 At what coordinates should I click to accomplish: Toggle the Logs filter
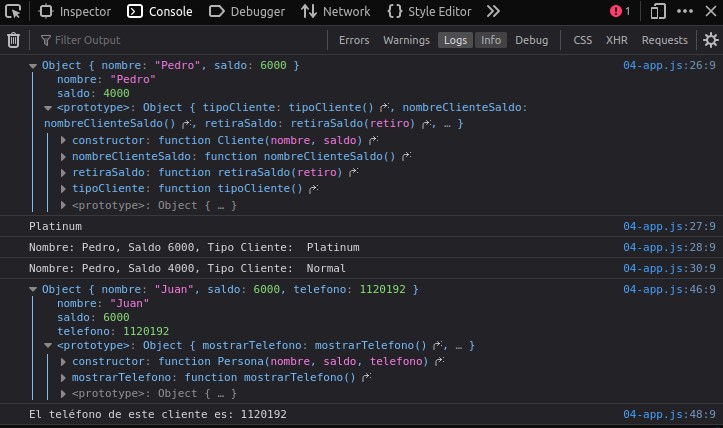pos(455,40)
